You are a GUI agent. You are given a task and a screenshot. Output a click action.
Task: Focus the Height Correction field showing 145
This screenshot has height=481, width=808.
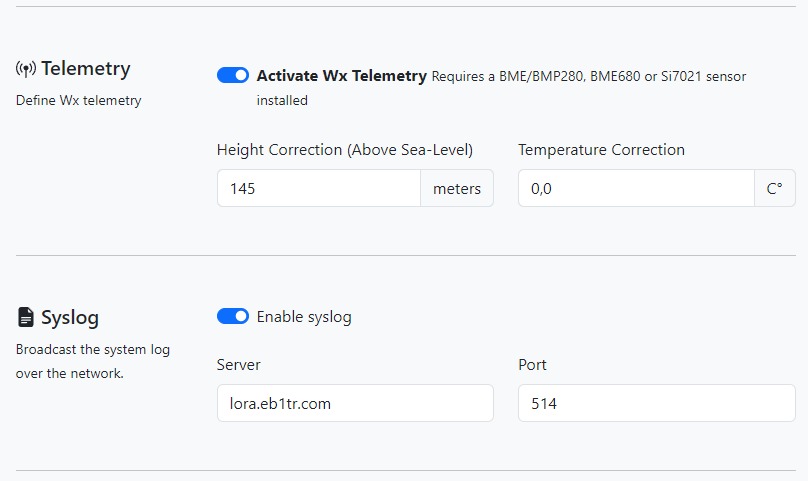click(319, 188)
